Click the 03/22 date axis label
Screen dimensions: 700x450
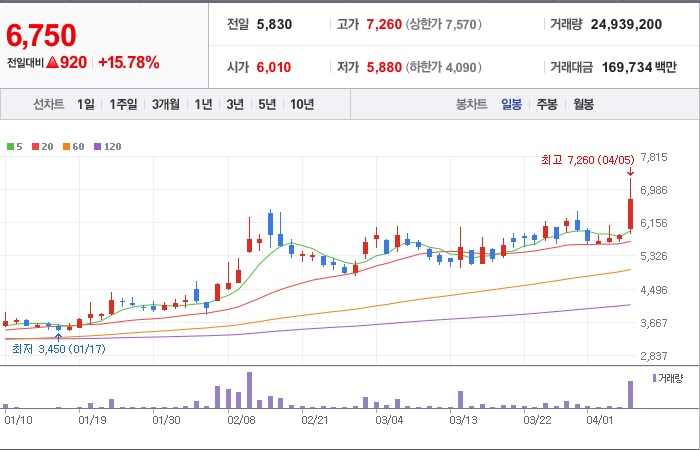pyautogui.click(x=537, y=420)
